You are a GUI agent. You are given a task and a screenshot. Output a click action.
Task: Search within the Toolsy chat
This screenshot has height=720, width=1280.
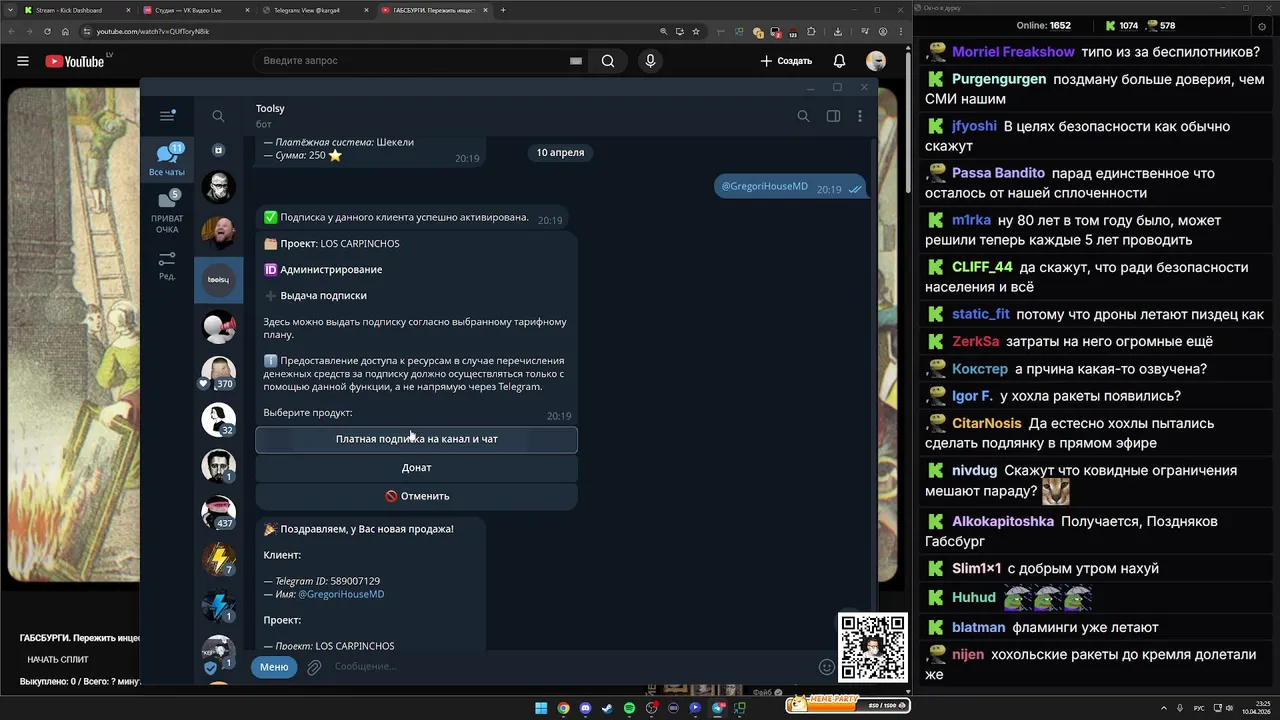click(x=803, y=116)
